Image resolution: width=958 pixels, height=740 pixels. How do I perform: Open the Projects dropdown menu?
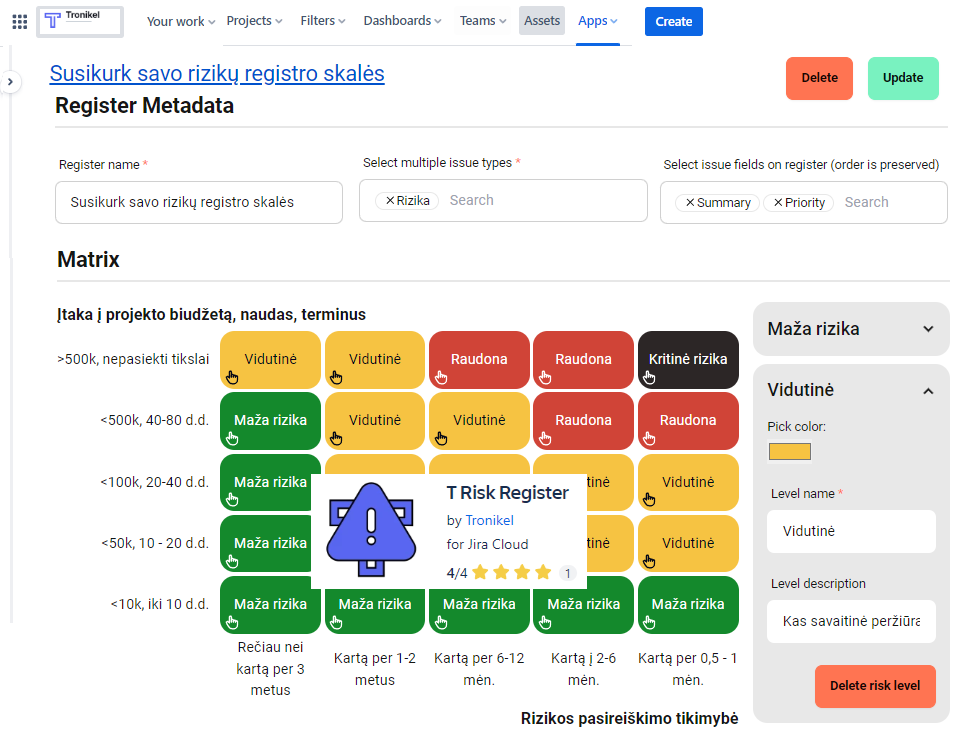click(x=254, y=21)
